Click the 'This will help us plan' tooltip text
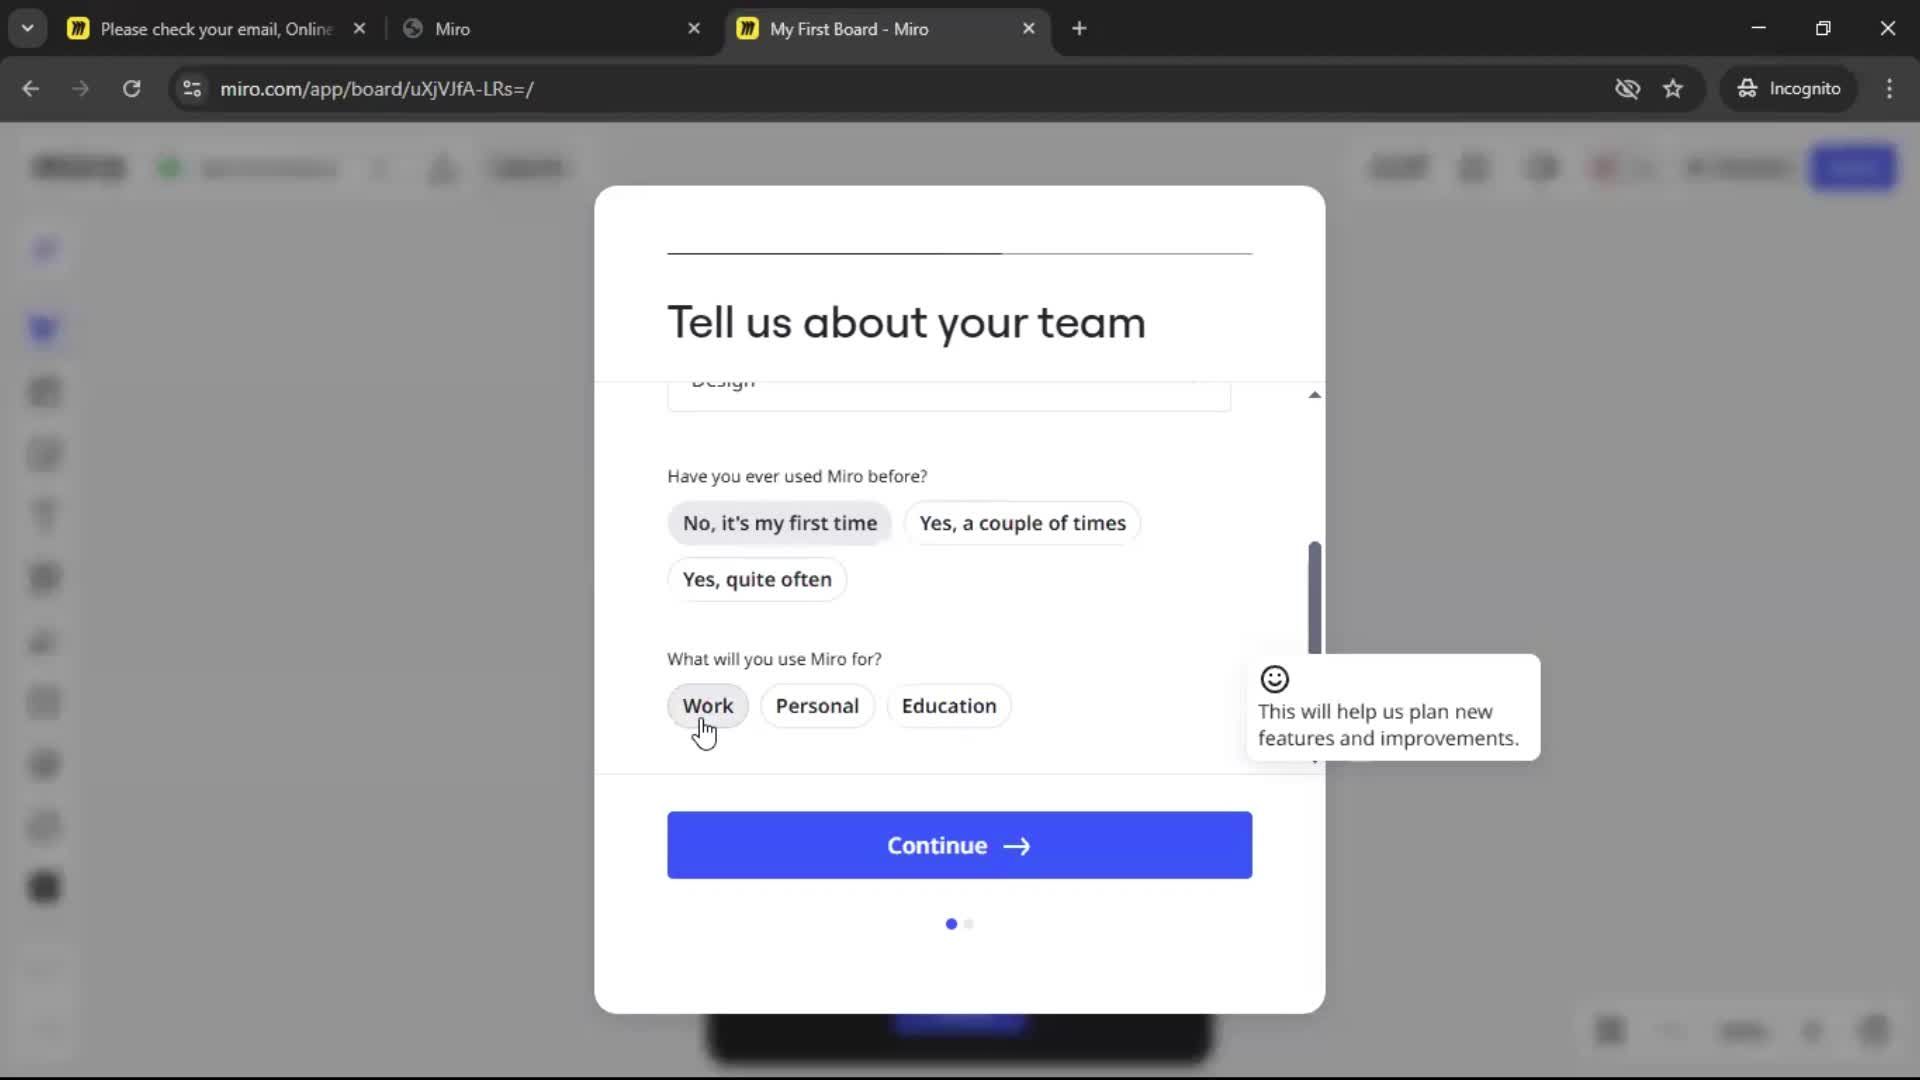This screenshot has width=1920, height=1080. 1388,725
